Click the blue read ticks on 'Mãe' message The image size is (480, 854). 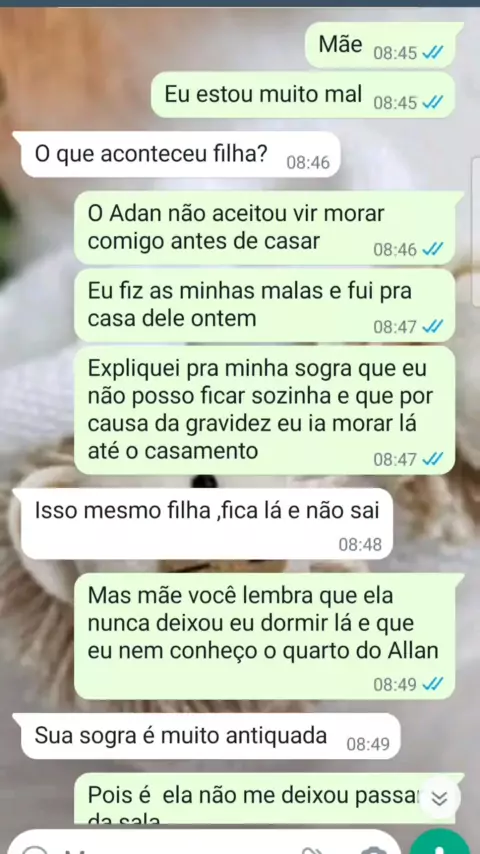(433, 53)
